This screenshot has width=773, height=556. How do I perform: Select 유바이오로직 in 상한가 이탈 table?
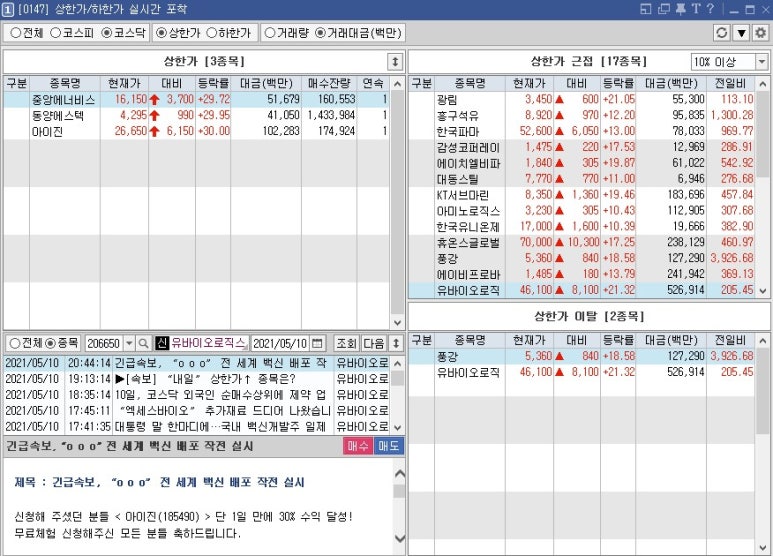tap(582, 372)
